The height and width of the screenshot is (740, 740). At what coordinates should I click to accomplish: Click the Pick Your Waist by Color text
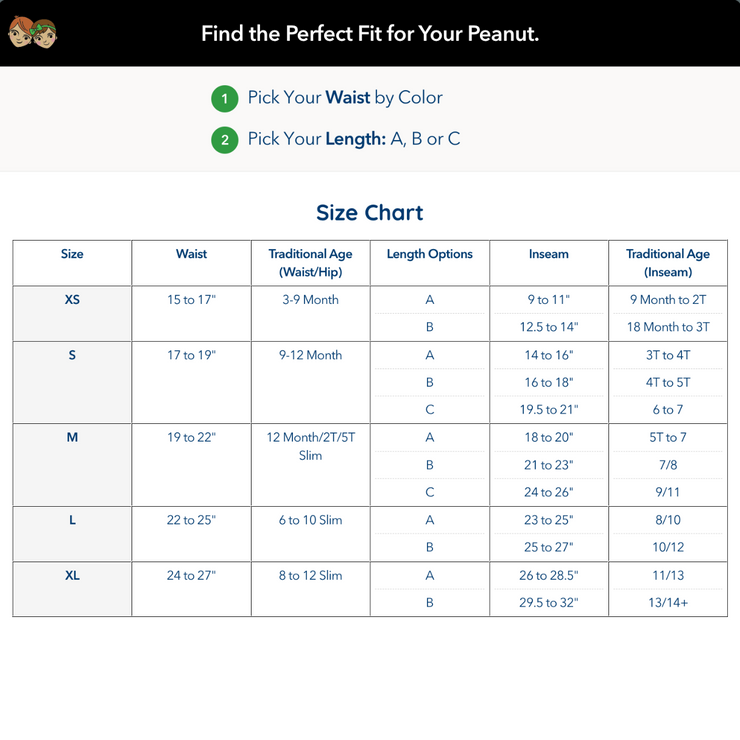(x=345, y=97)
